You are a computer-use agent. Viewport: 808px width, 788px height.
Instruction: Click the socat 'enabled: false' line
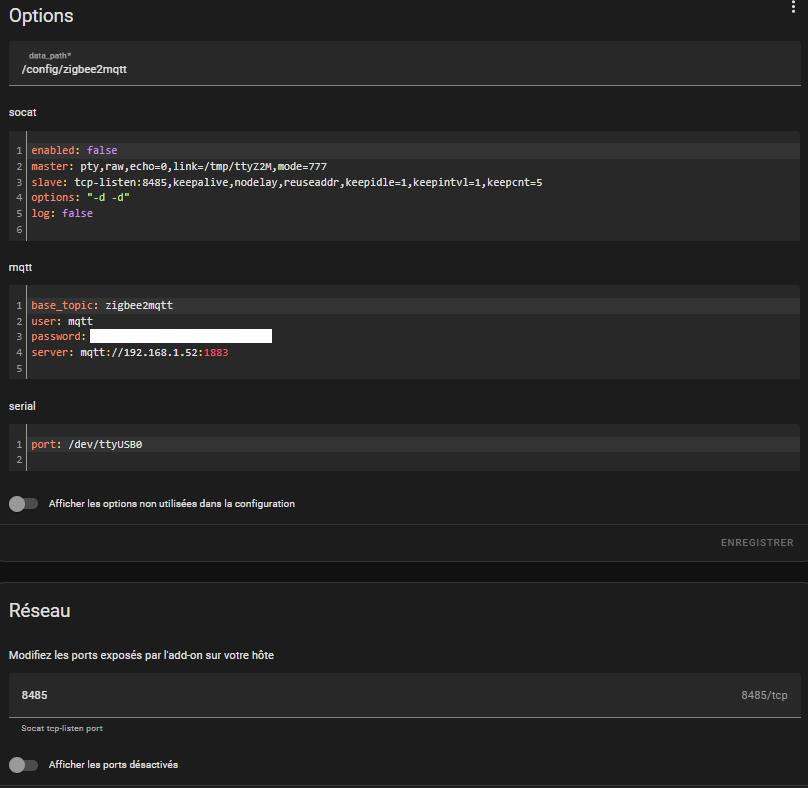click(74, 150)
